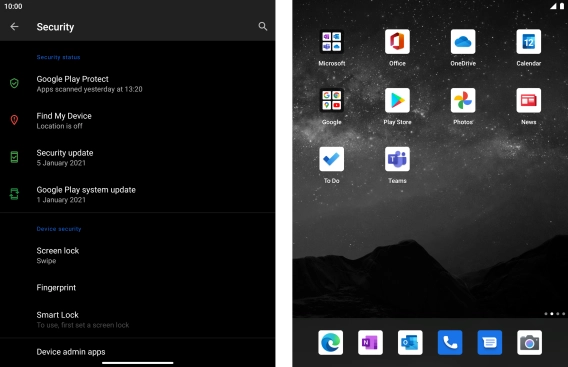
Task: Select Google Play system update entry
Action: (138, 195)
